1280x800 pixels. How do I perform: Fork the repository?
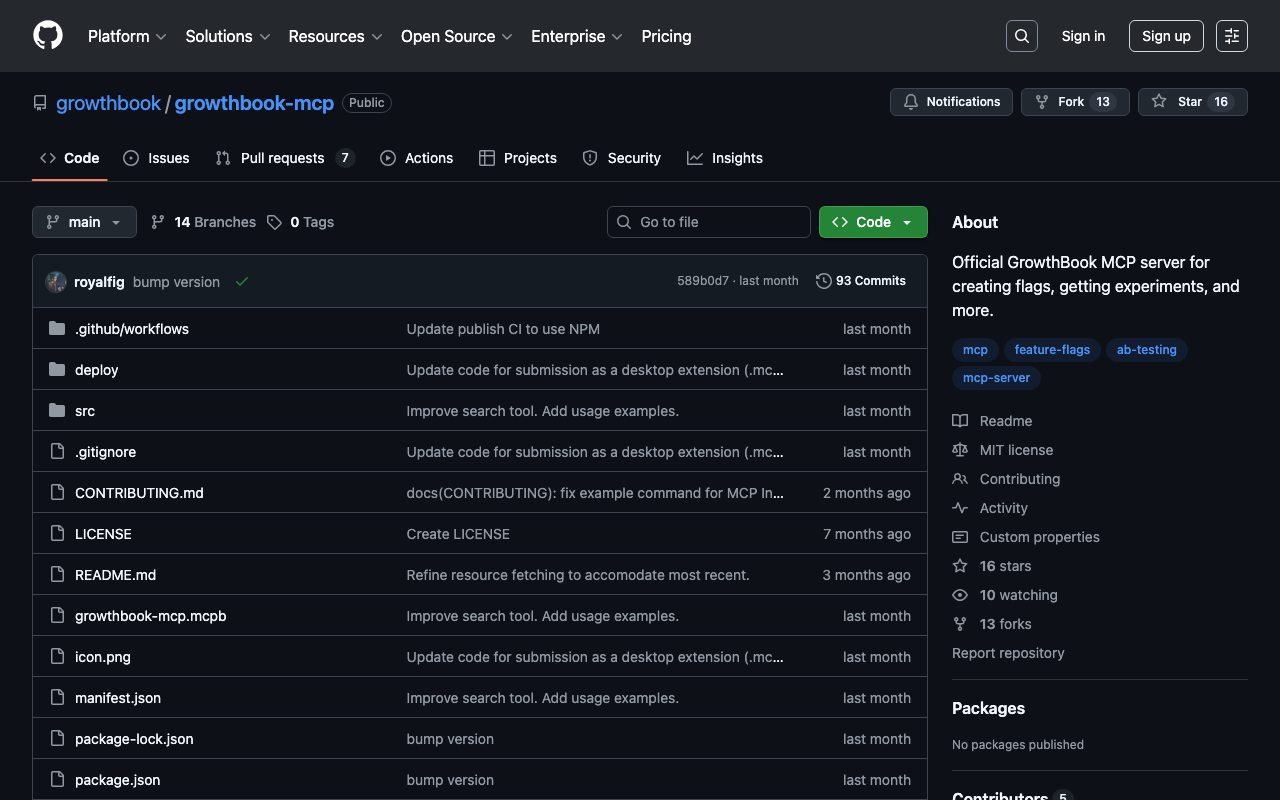pyautogui.click(x=1074, y=102)
